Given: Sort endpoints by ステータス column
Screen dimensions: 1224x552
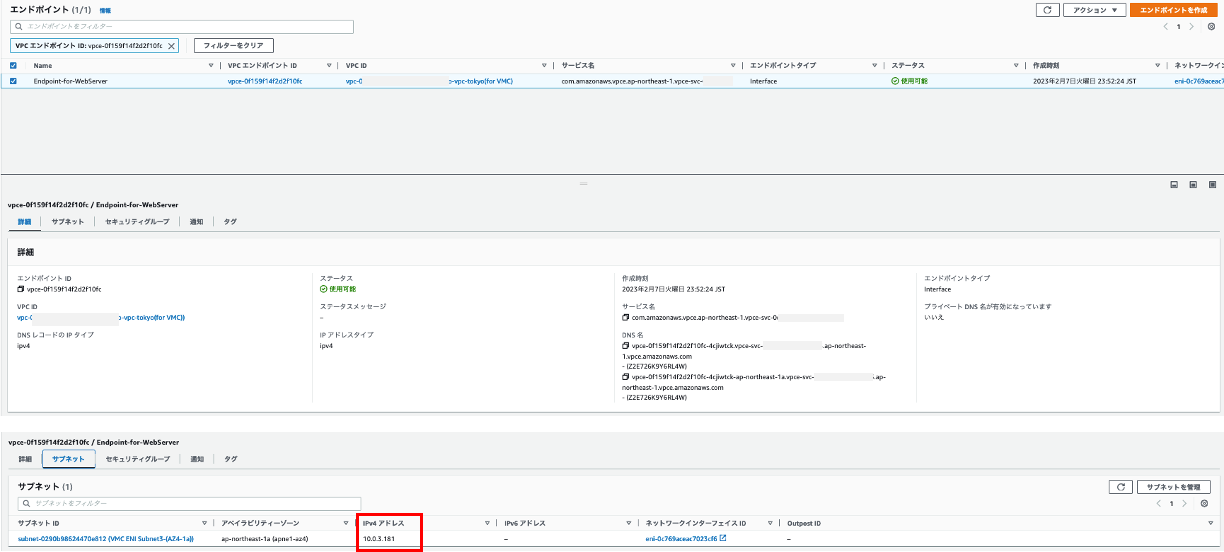Looking at the screenshot, I should tap(1015, 65).
